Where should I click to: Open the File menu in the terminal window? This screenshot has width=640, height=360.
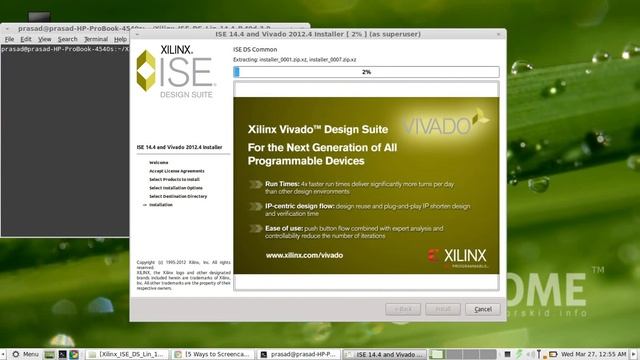pyautogui.click(x=9, y=39)
